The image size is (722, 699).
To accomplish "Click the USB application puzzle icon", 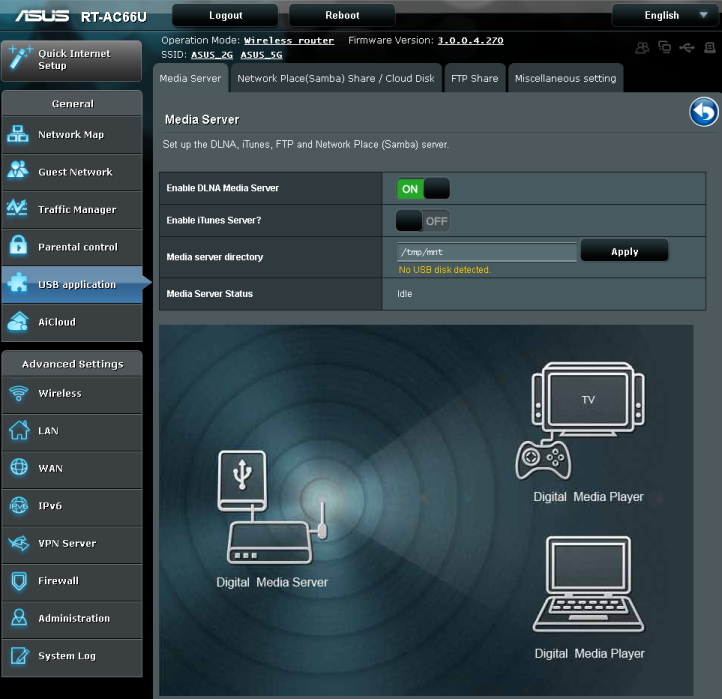I will 18,283.
